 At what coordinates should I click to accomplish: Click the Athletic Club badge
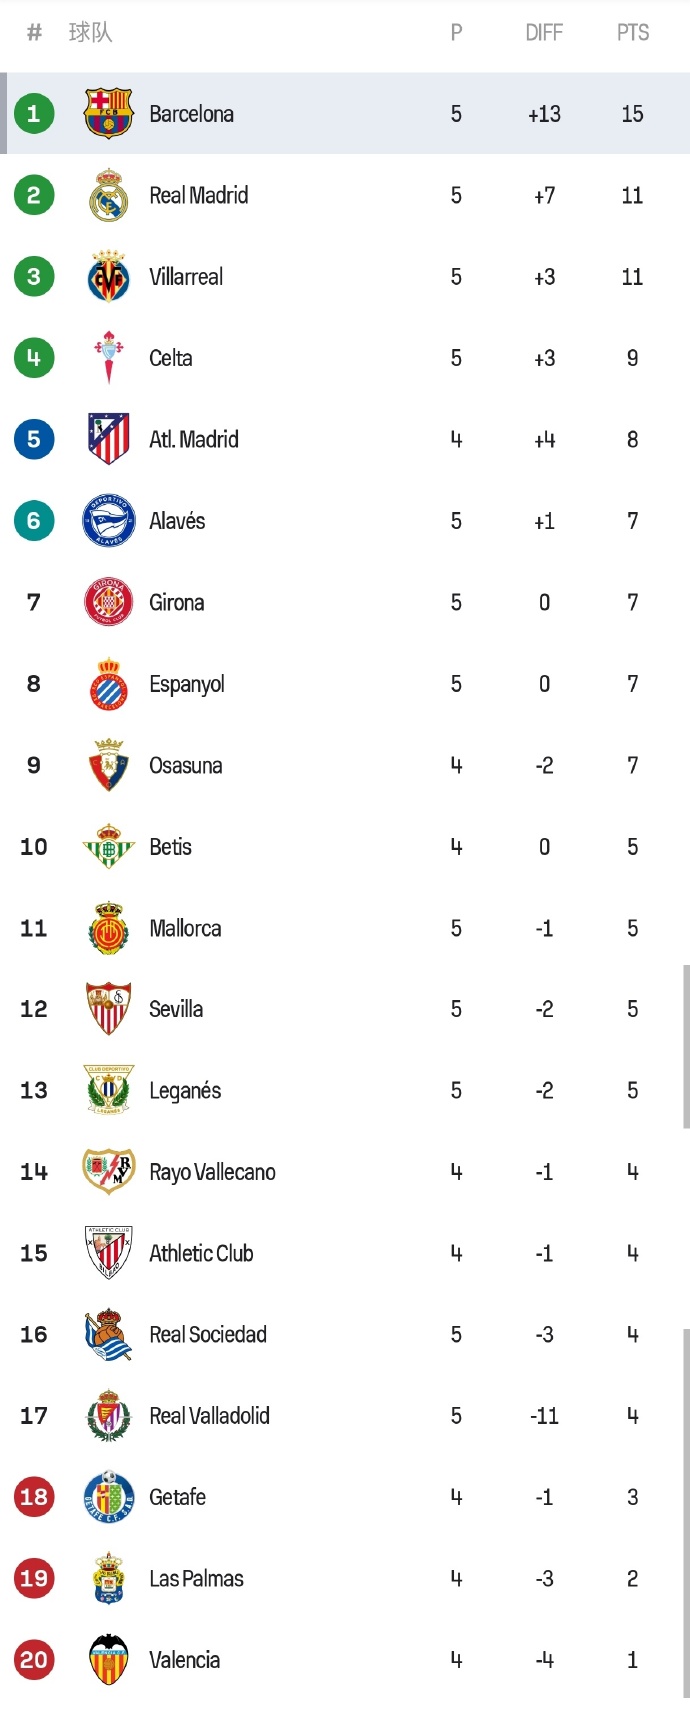coord(108,1253)
